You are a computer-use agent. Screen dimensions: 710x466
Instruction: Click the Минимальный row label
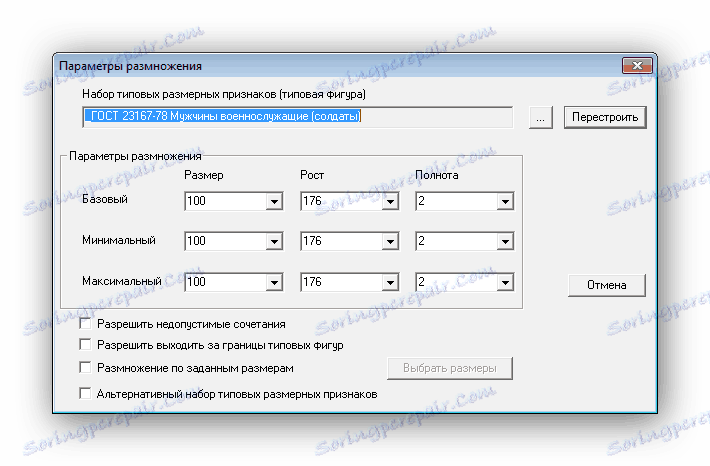(119, 240)
